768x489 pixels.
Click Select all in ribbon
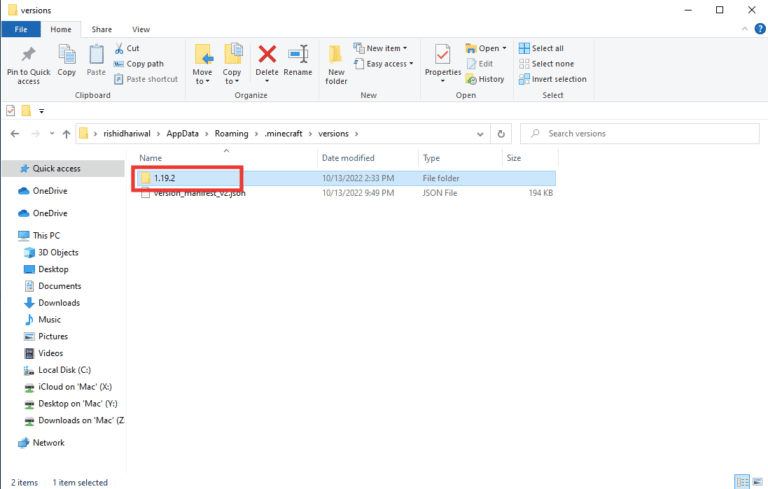(541, 48)
